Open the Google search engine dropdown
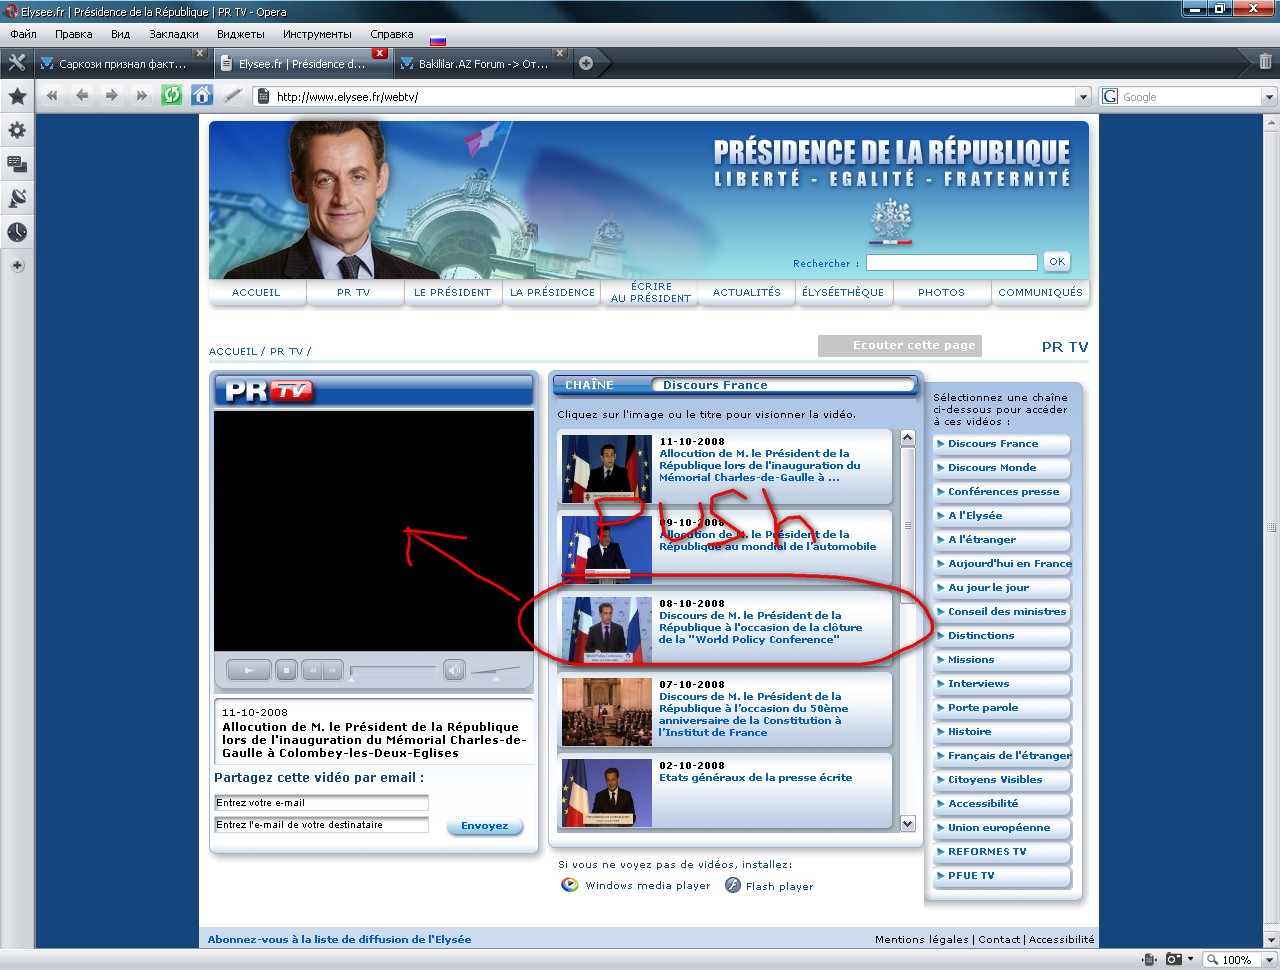1280x970 pixels. click(1269, 97)
